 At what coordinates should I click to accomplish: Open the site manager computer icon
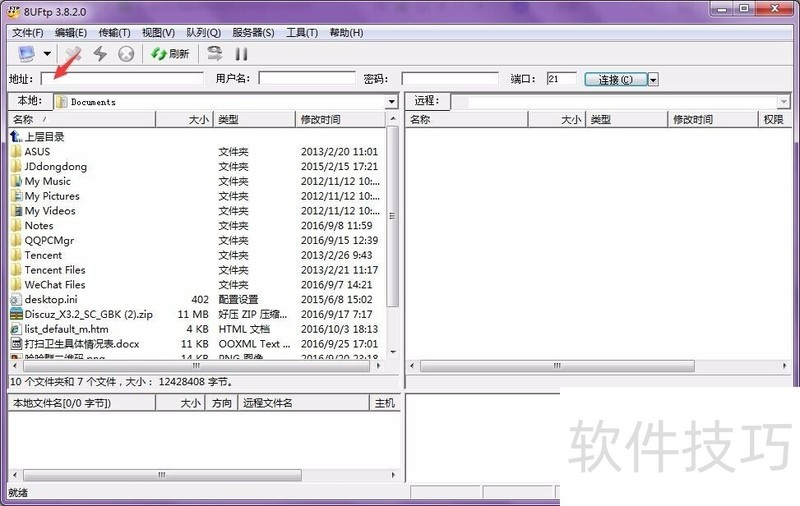(27, 53)
